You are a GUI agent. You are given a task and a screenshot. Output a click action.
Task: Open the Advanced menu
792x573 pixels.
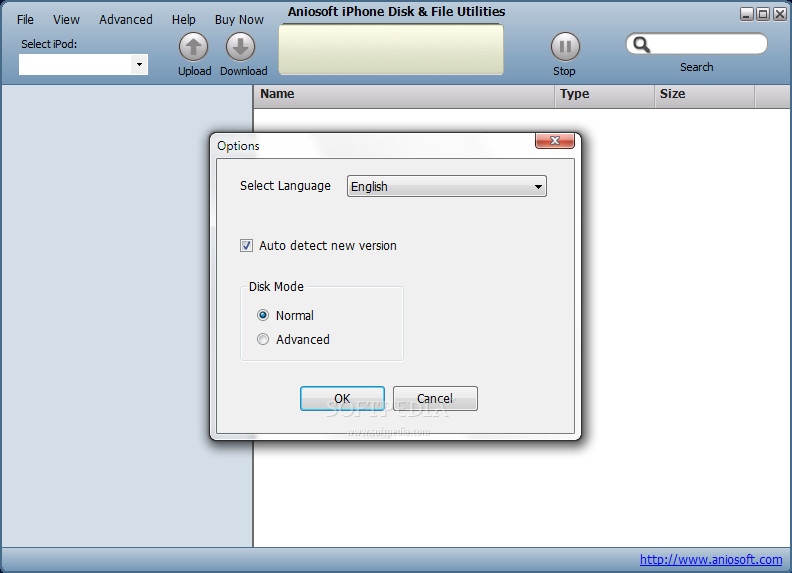pyautogui.click(x=126, y=20)
